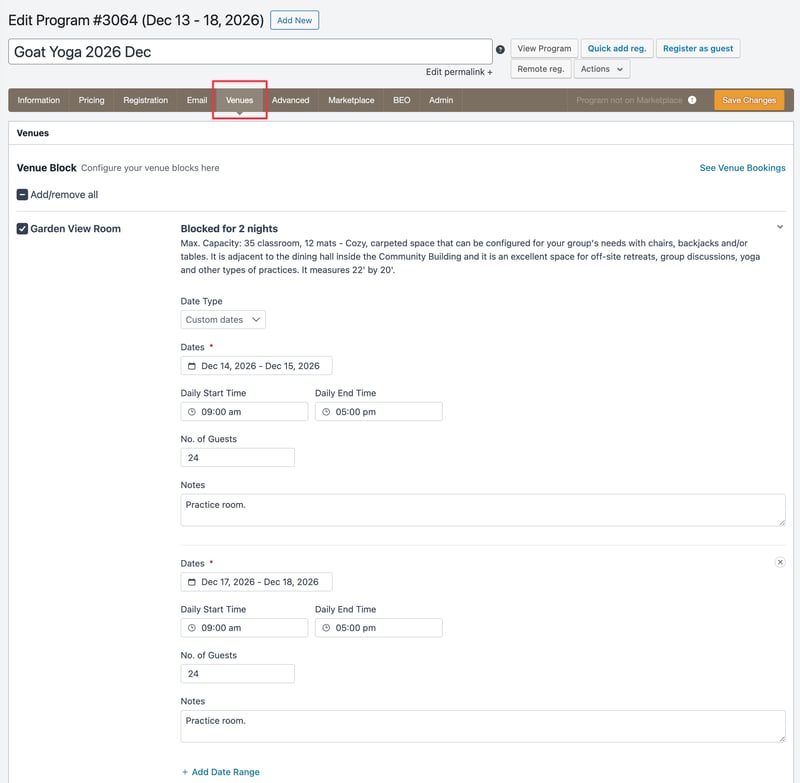Screen dimensions: 800x783
Task: Remove the second date range using the X icon
Action: tap(779, 561)
